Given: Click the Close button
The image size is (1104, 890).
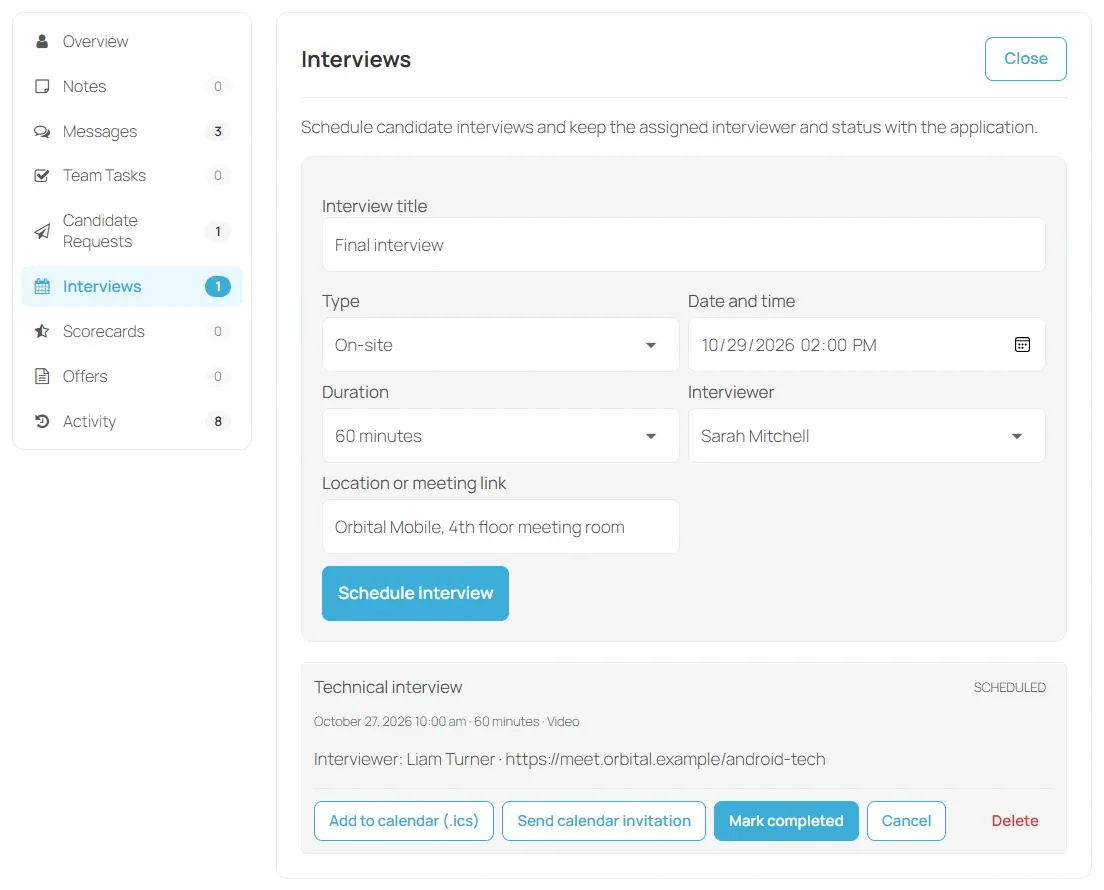Looking at the screenshot, I should point(1025,59).
